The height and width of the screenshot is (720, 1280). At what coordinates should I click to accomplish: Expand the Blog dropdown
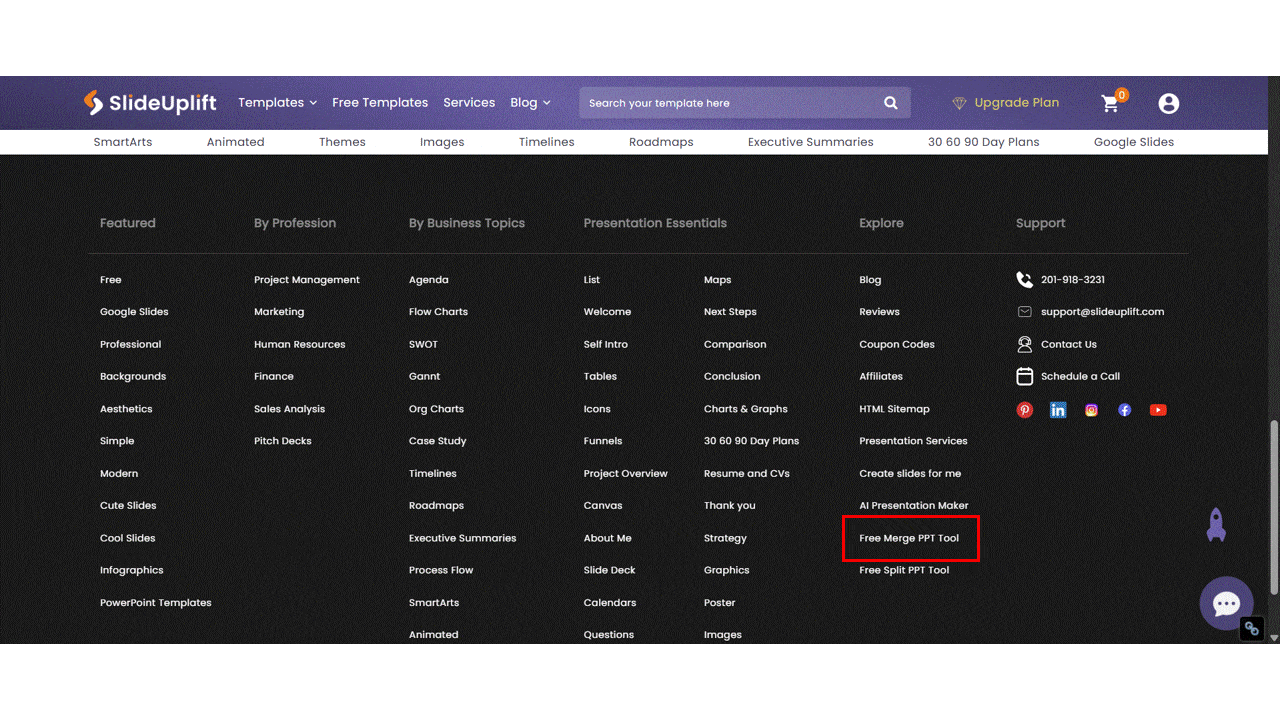point(530,102)
